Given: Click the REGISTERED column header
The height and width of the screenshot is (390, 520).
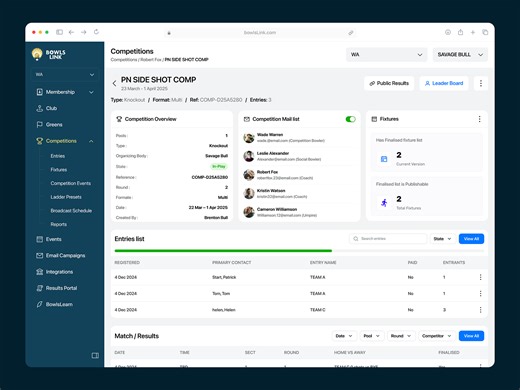Looking at the screenshot, I should tap(127, 263).
